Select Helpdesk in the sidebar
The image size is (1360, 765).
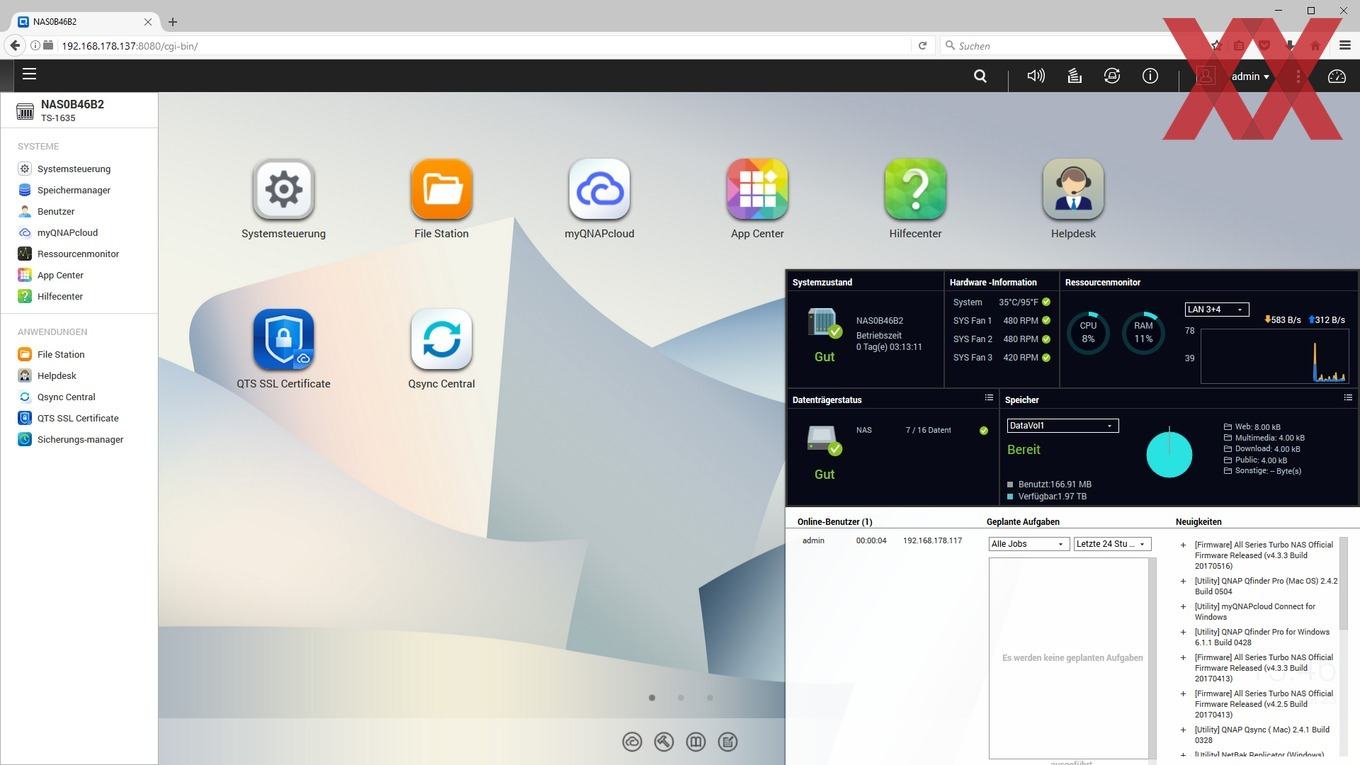click(x=57, y=376)
